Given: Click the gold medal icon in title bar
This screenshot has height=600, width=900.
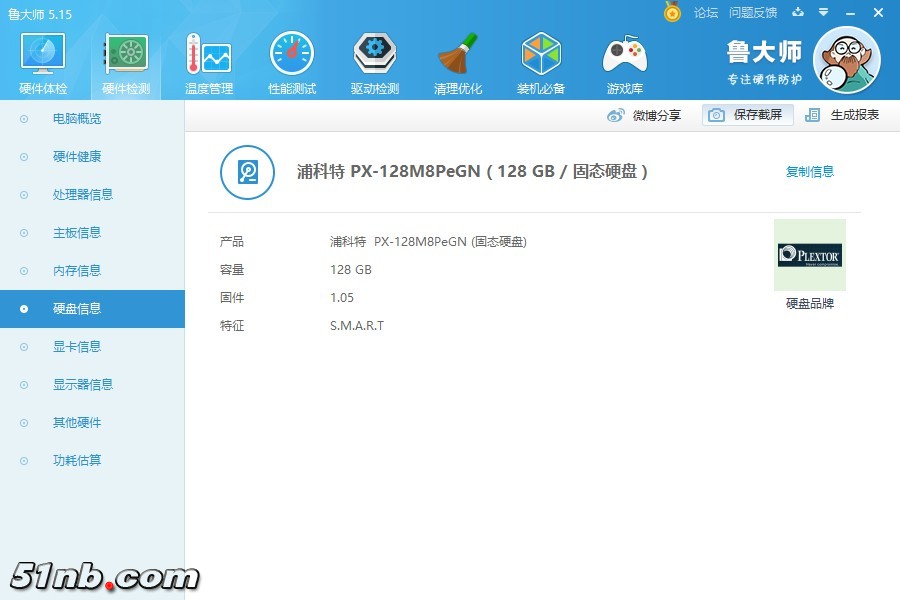Looking at the screenshot, I should click(x=672, y=13).
